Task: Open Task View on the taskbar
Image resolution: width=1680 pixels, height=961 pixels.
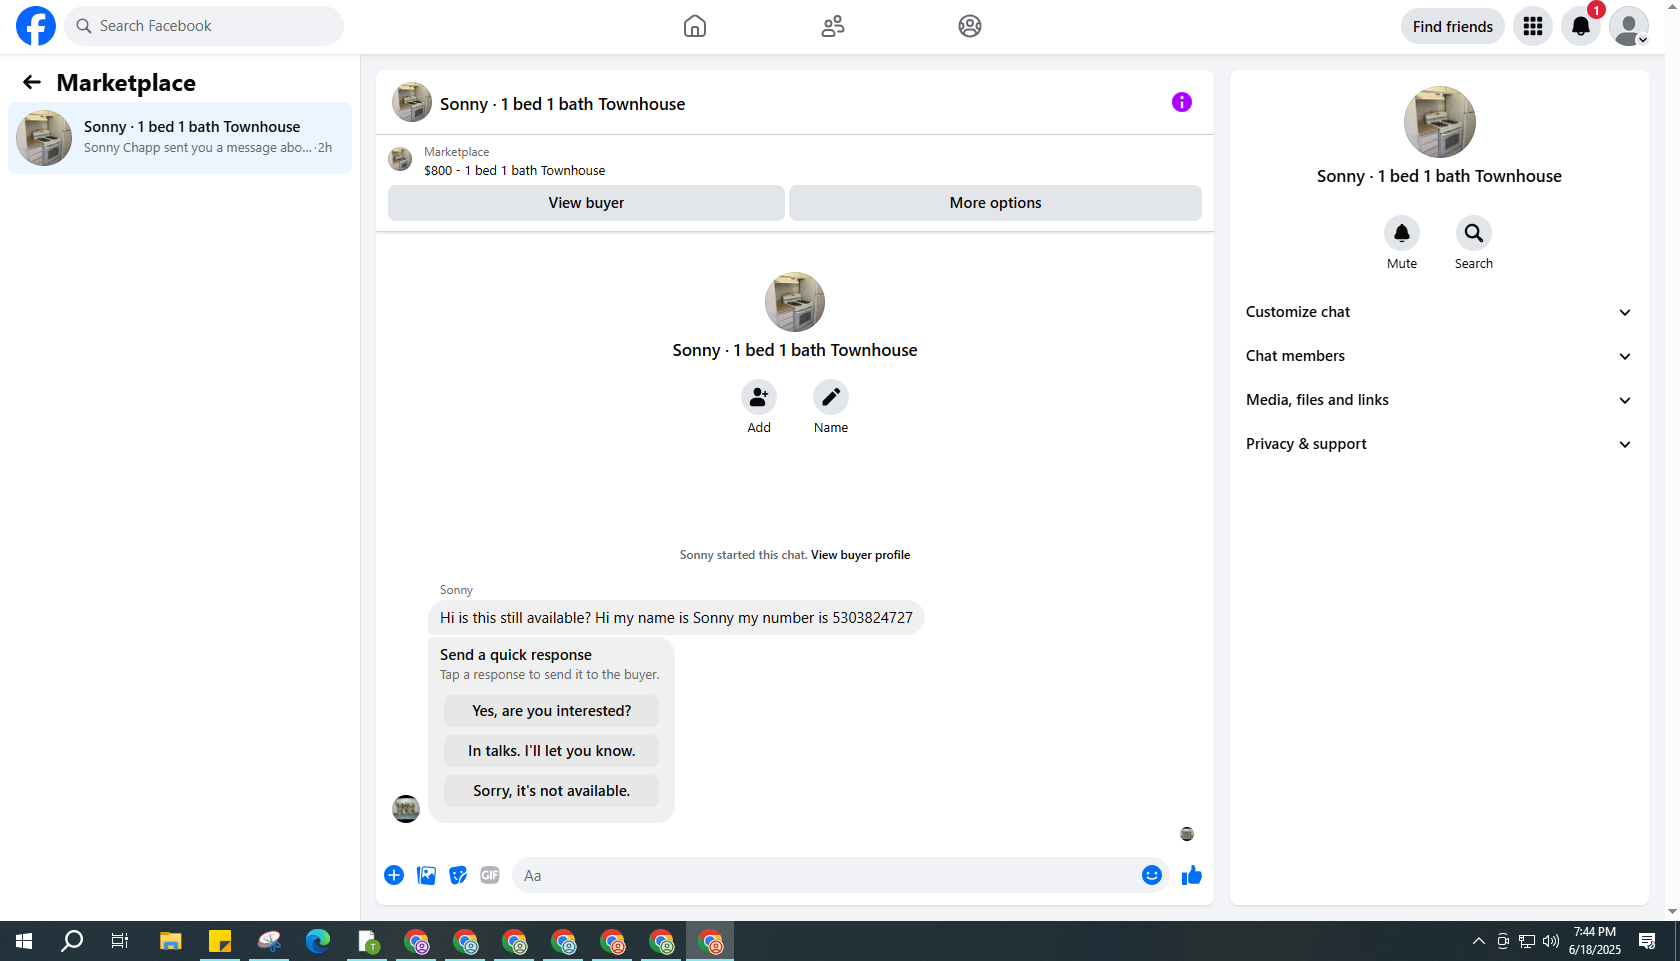Action: [120, 941]
